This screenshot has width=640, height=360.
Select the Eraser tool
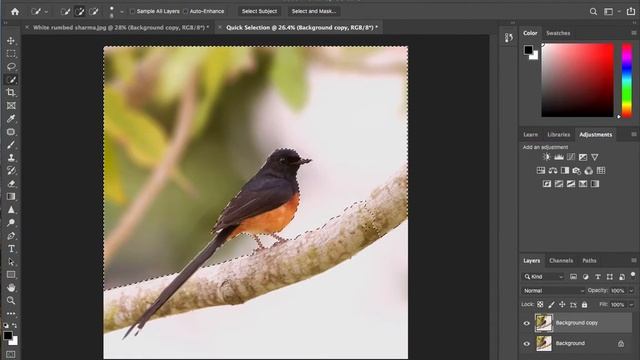11,184
